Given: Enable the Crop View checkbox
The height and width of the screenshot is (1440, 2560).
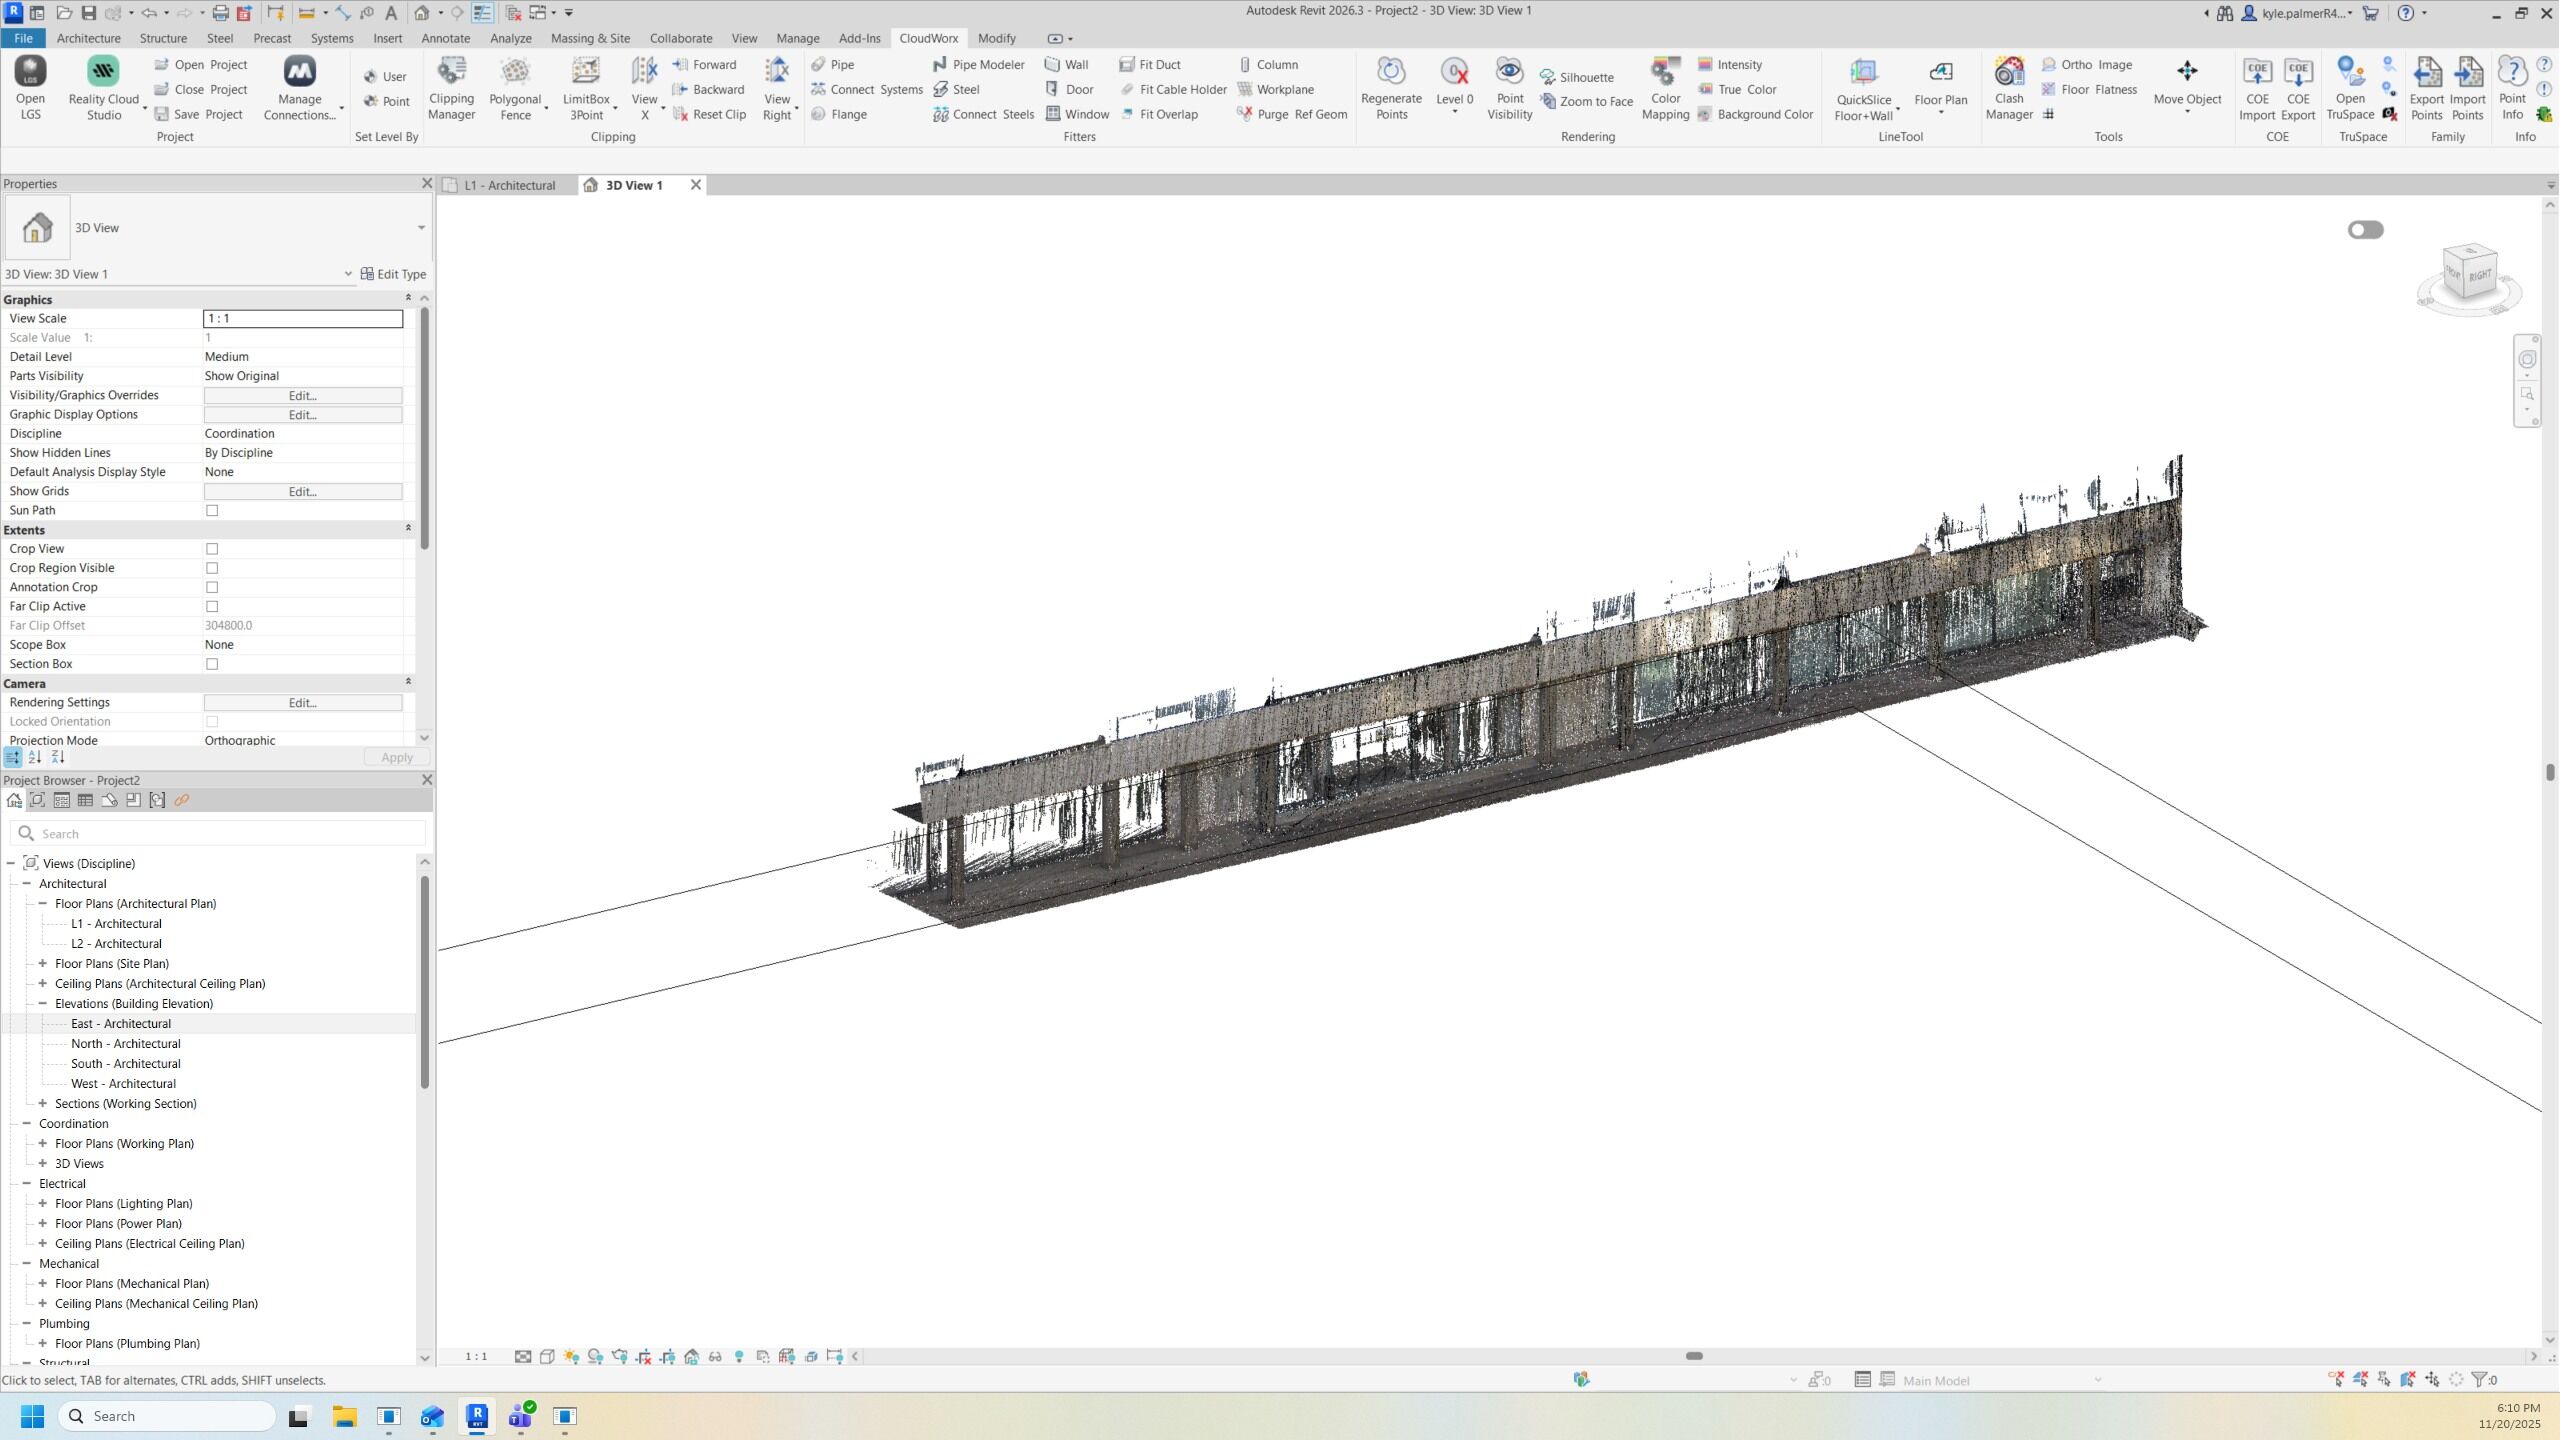Looking at the screenshot, I should (x=212, y=549).
